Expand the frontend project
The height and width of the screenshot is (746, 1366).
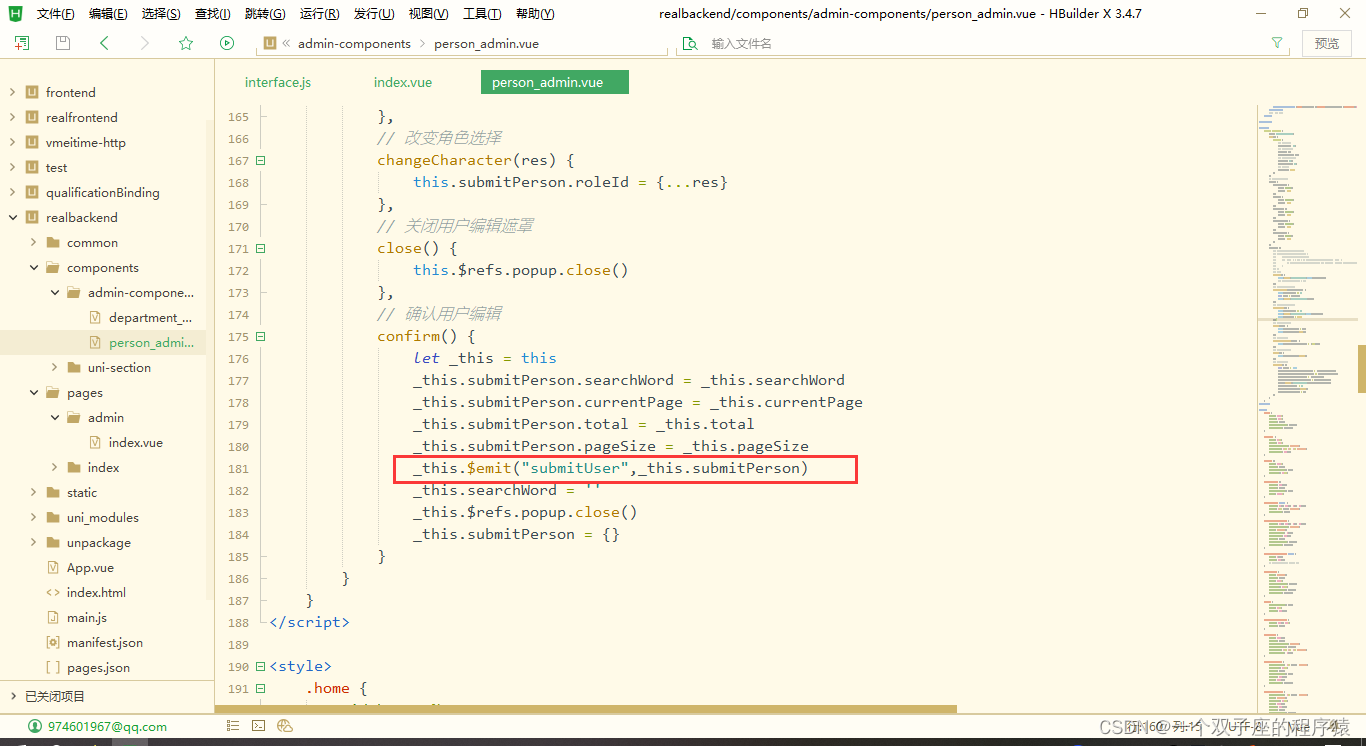(x=12, y=92)
